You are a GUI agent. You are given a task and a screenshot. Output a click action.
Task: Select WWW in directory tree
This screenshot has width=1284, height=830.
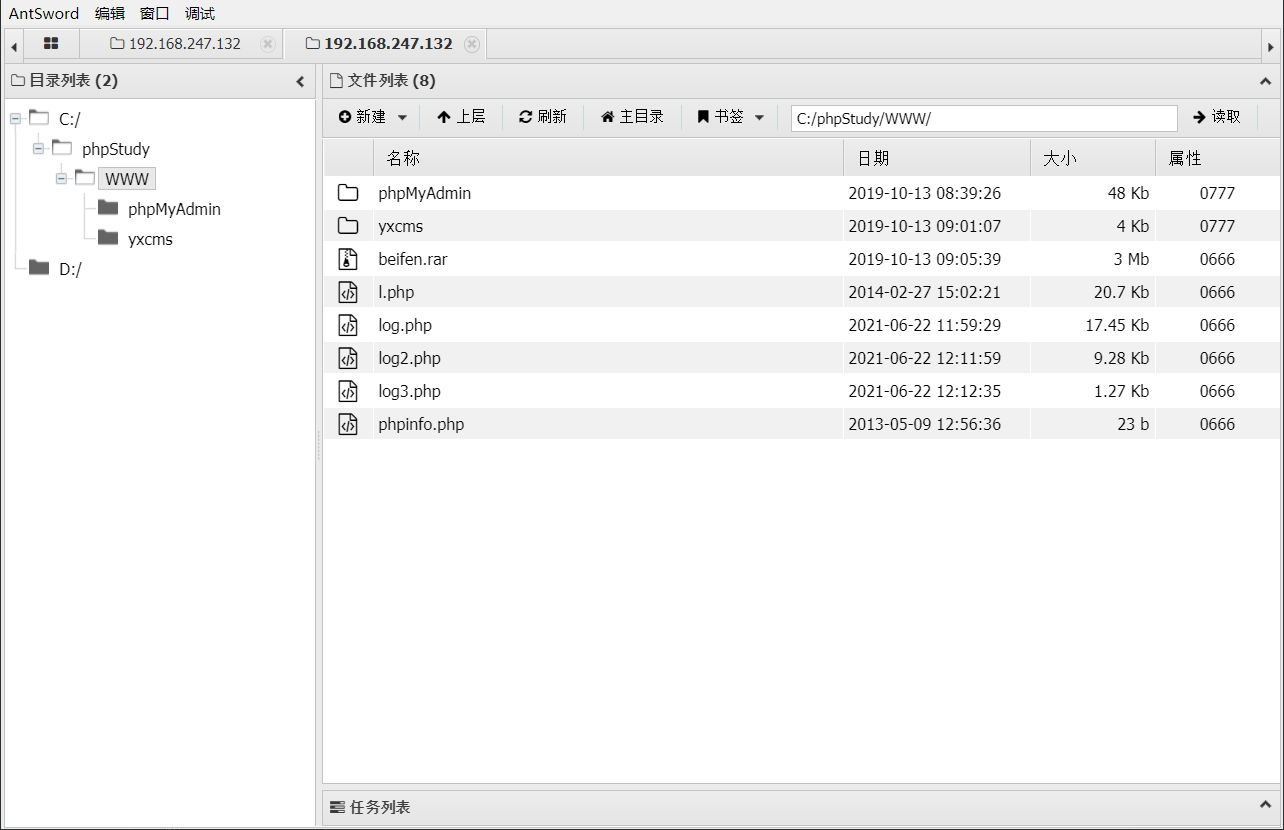point(127,179)
